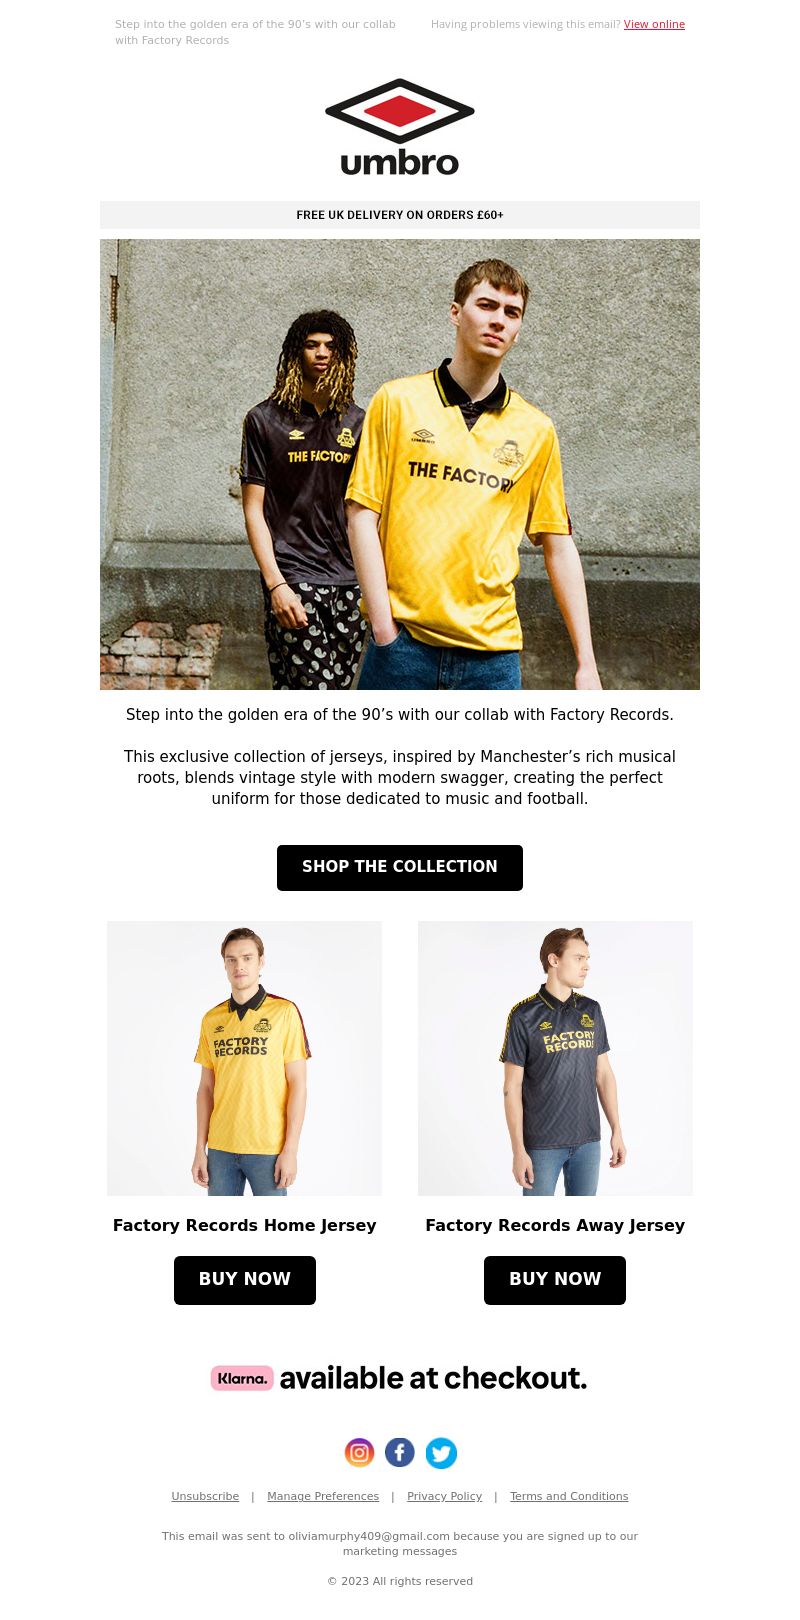Click the free UK delivery banner
The image size is (800, 1620).
pos(400,215)
